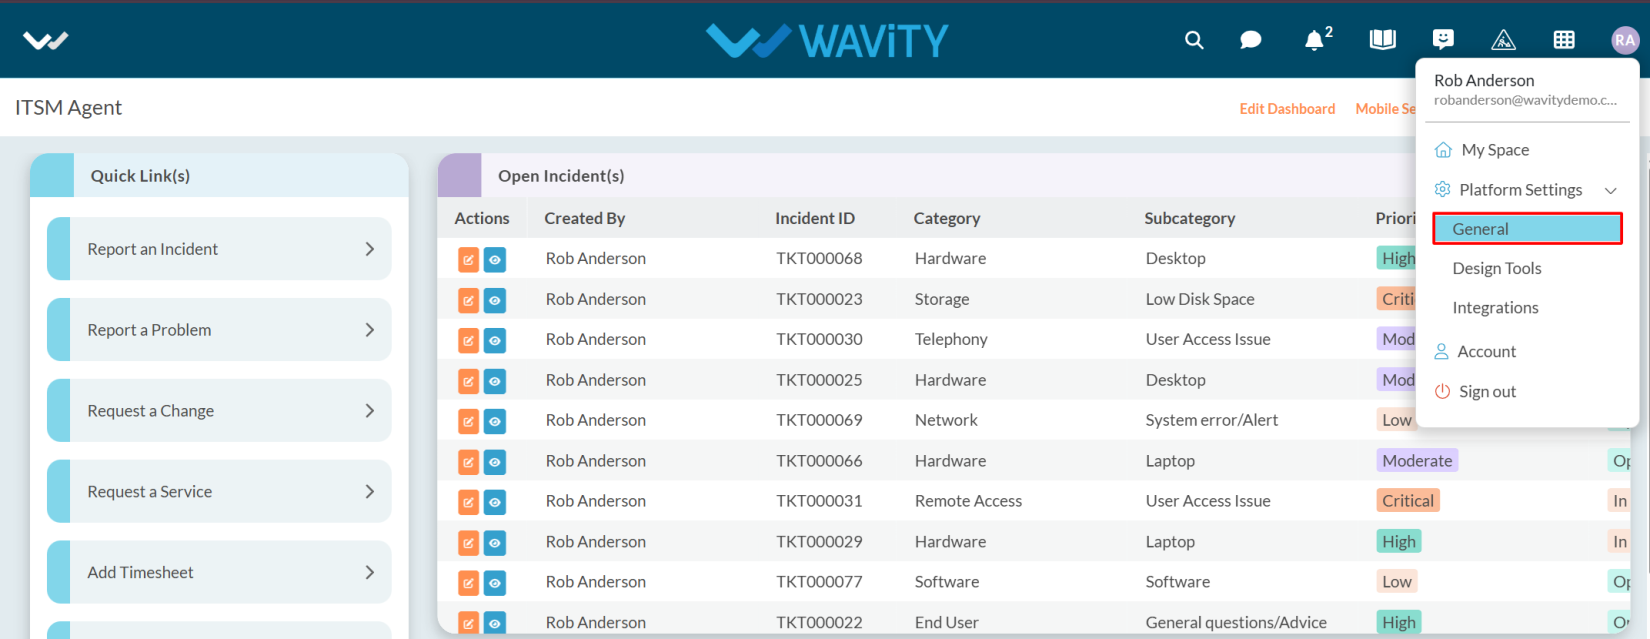Select My Space from user menu

pyautogui.click(x=1495, y=150)
